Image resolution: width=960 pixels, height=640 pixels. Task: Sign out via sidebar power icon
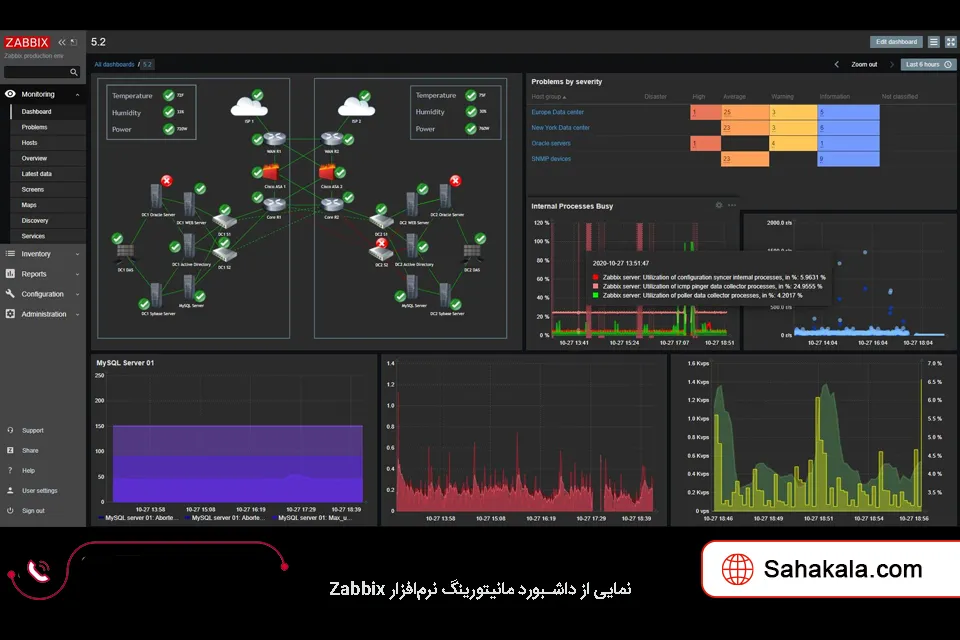point(10,511)
